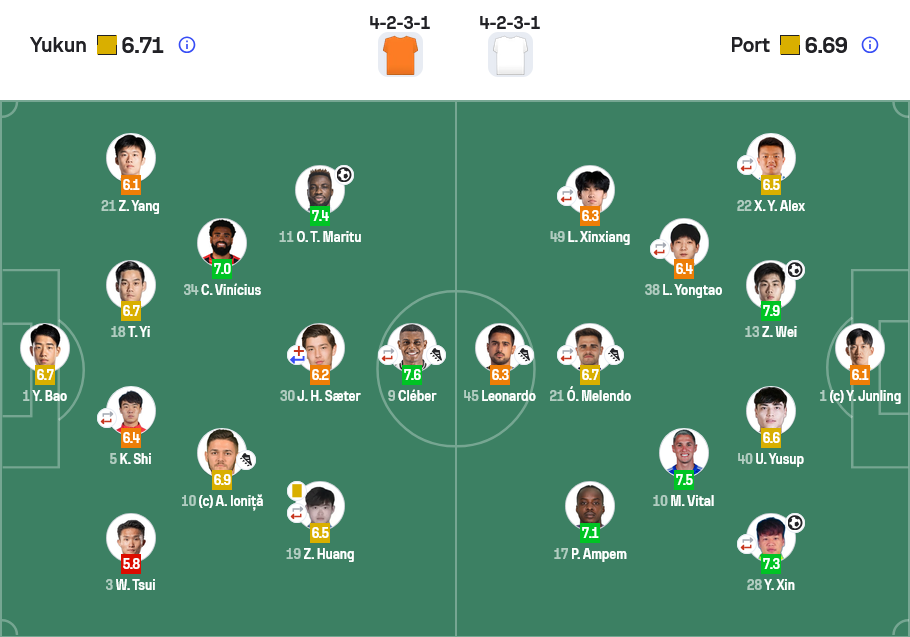
Task: Click the goal ball icon on Z. Wei
Action: click(795, 270)
